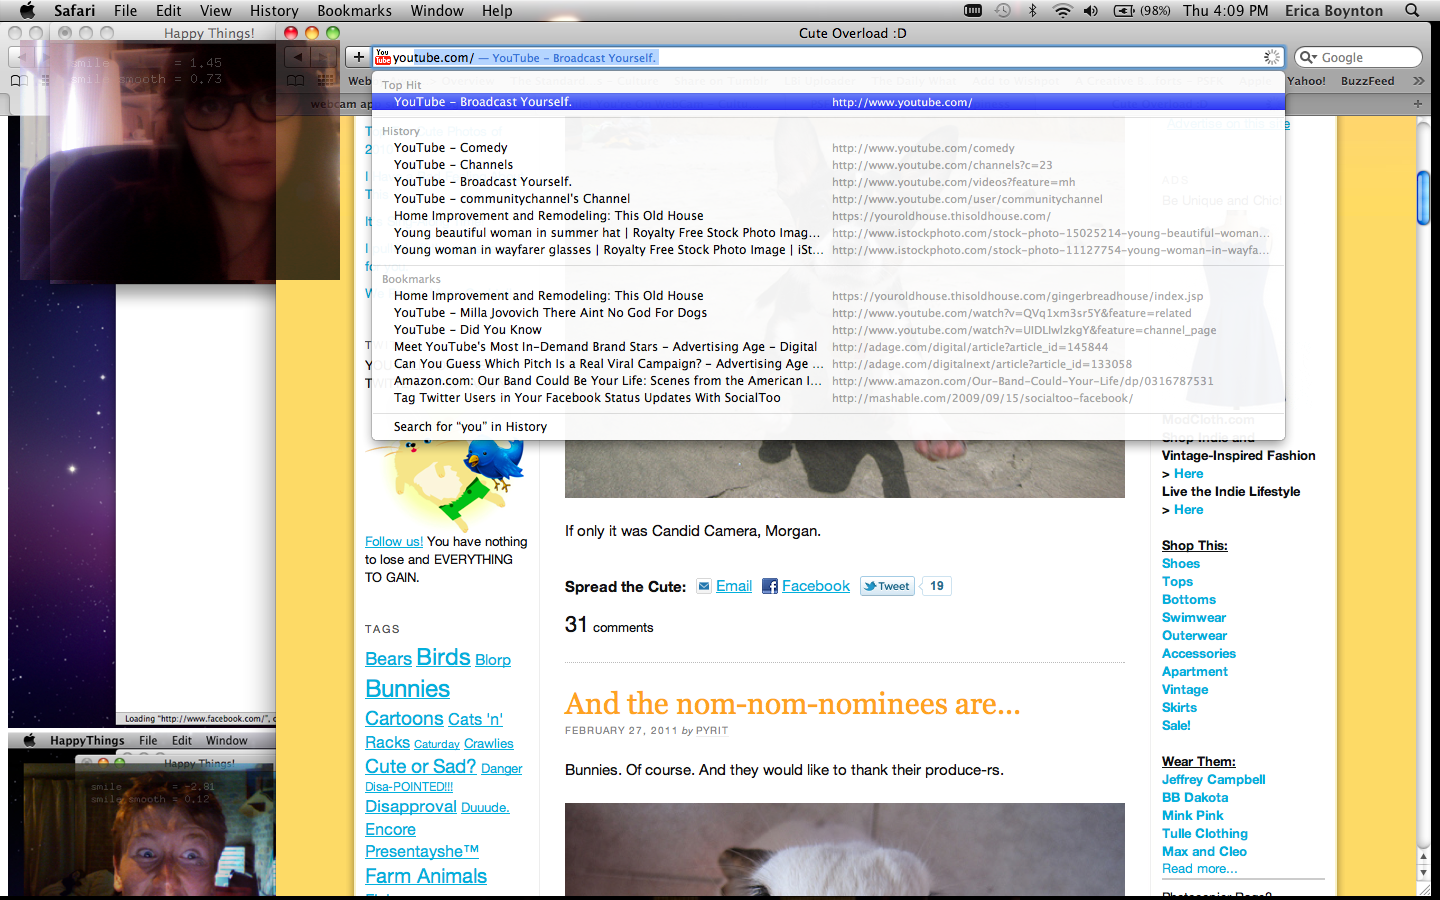Click the Tweet button
Viewport: 1440px width, 900px height.
(887, 586)
